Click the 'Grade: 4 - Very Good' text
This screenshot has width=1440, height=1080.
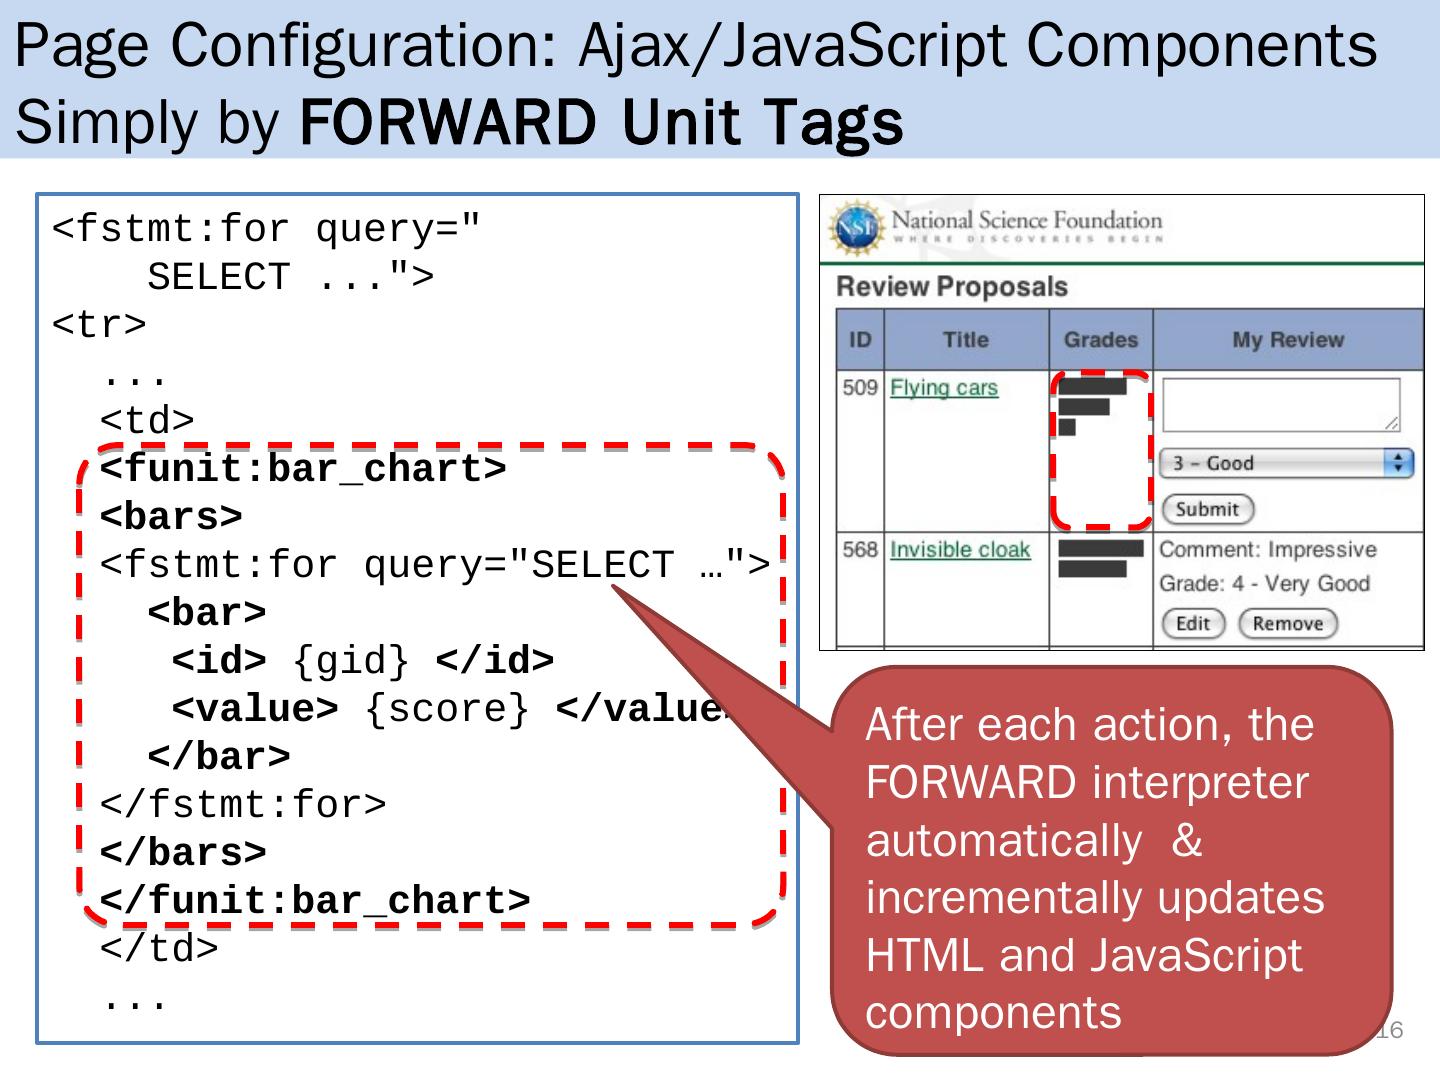1264,584
